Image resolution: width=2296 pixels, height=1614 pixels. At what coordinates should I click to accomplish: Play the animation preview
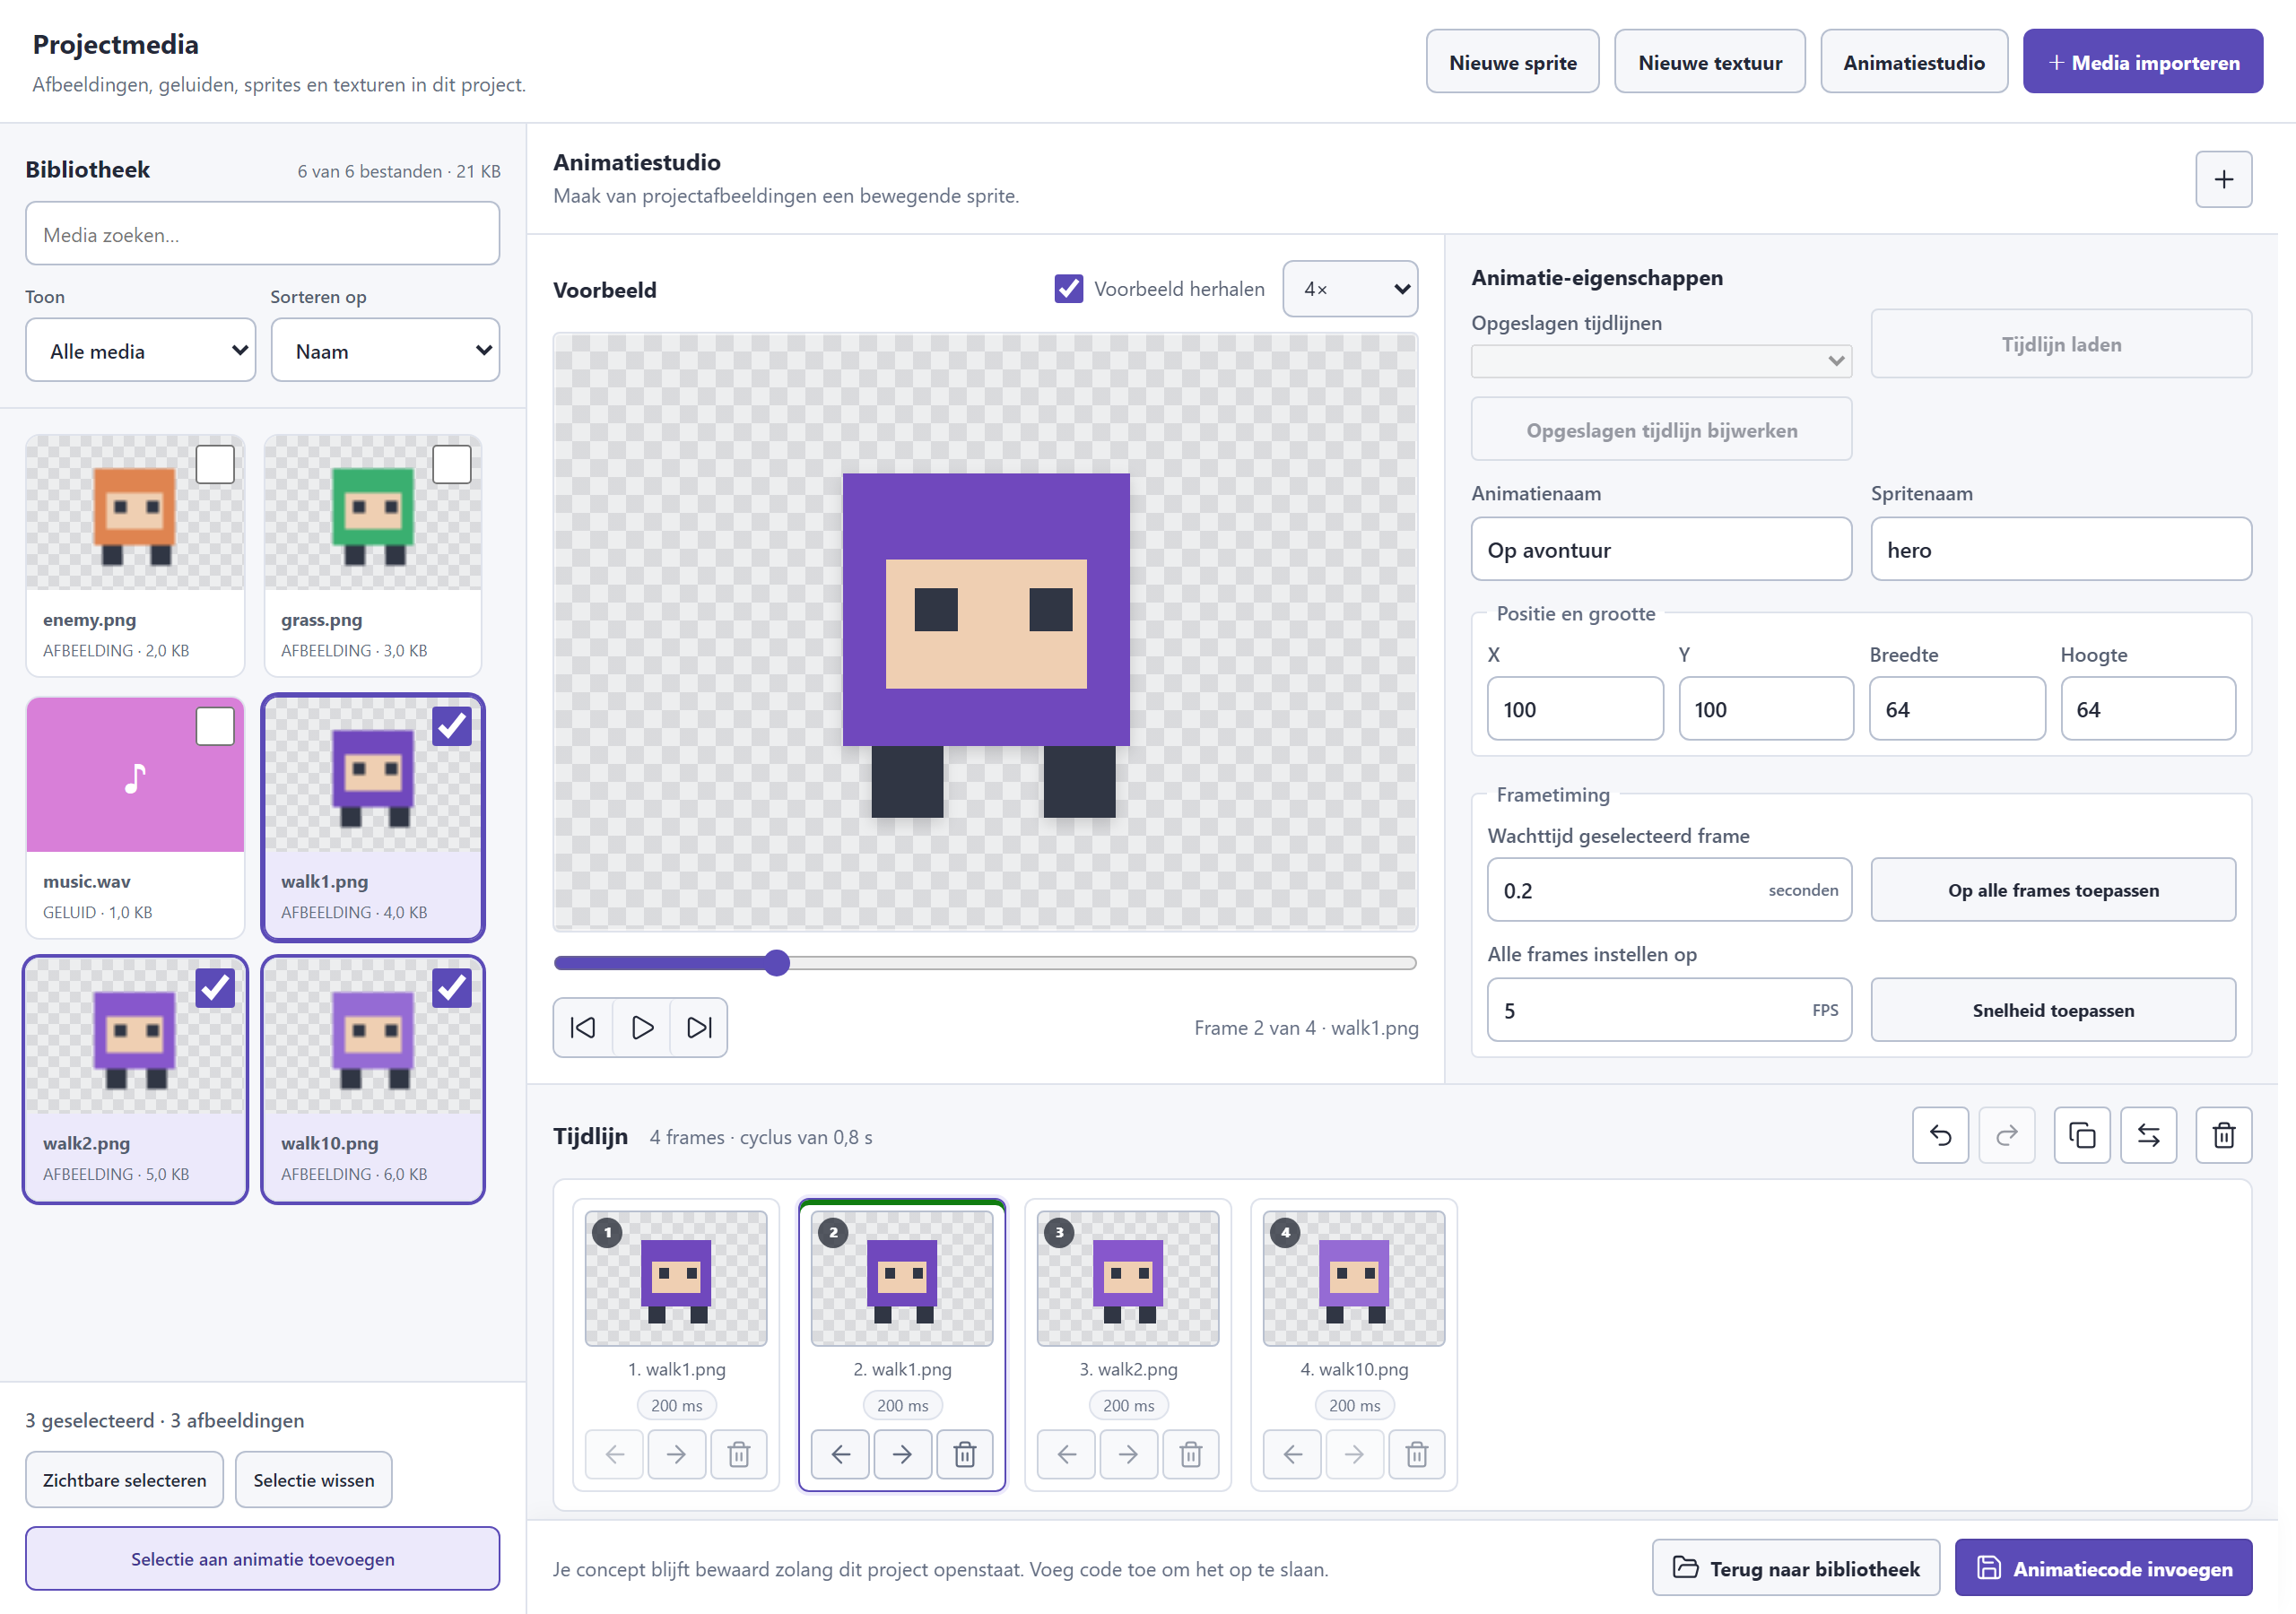[x=641, y=1027]
